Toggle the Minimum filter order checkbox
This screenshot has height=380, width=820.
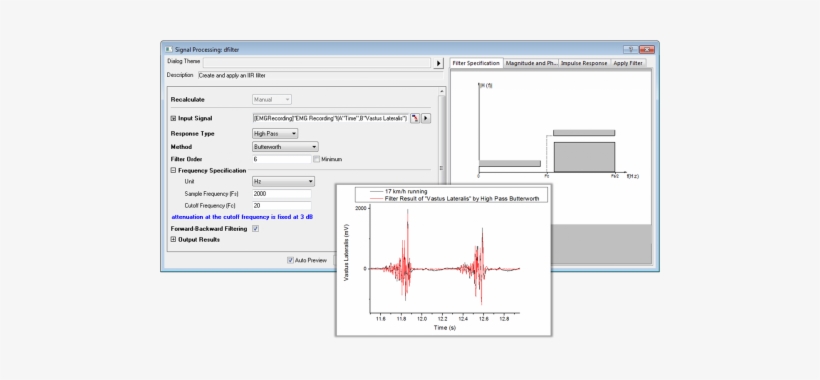tap(316, 159)
